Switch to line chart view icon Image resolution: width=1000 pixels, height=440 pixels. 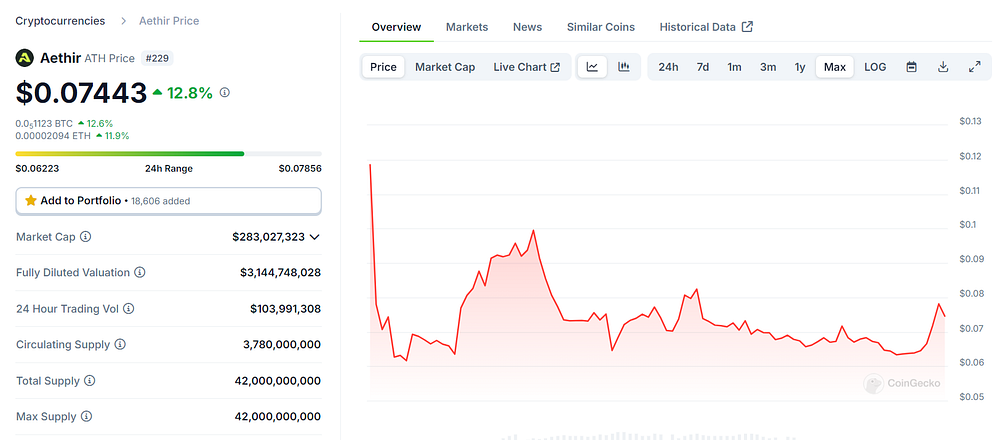click(x=592, y=67)
